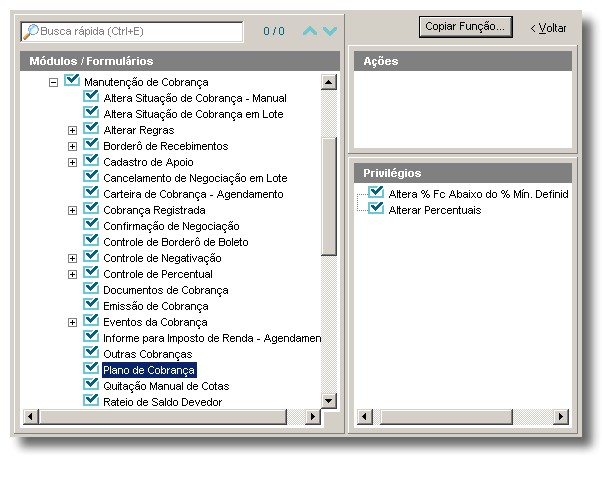Select Plano de Cobrança tree item

(x=149, y=370)
